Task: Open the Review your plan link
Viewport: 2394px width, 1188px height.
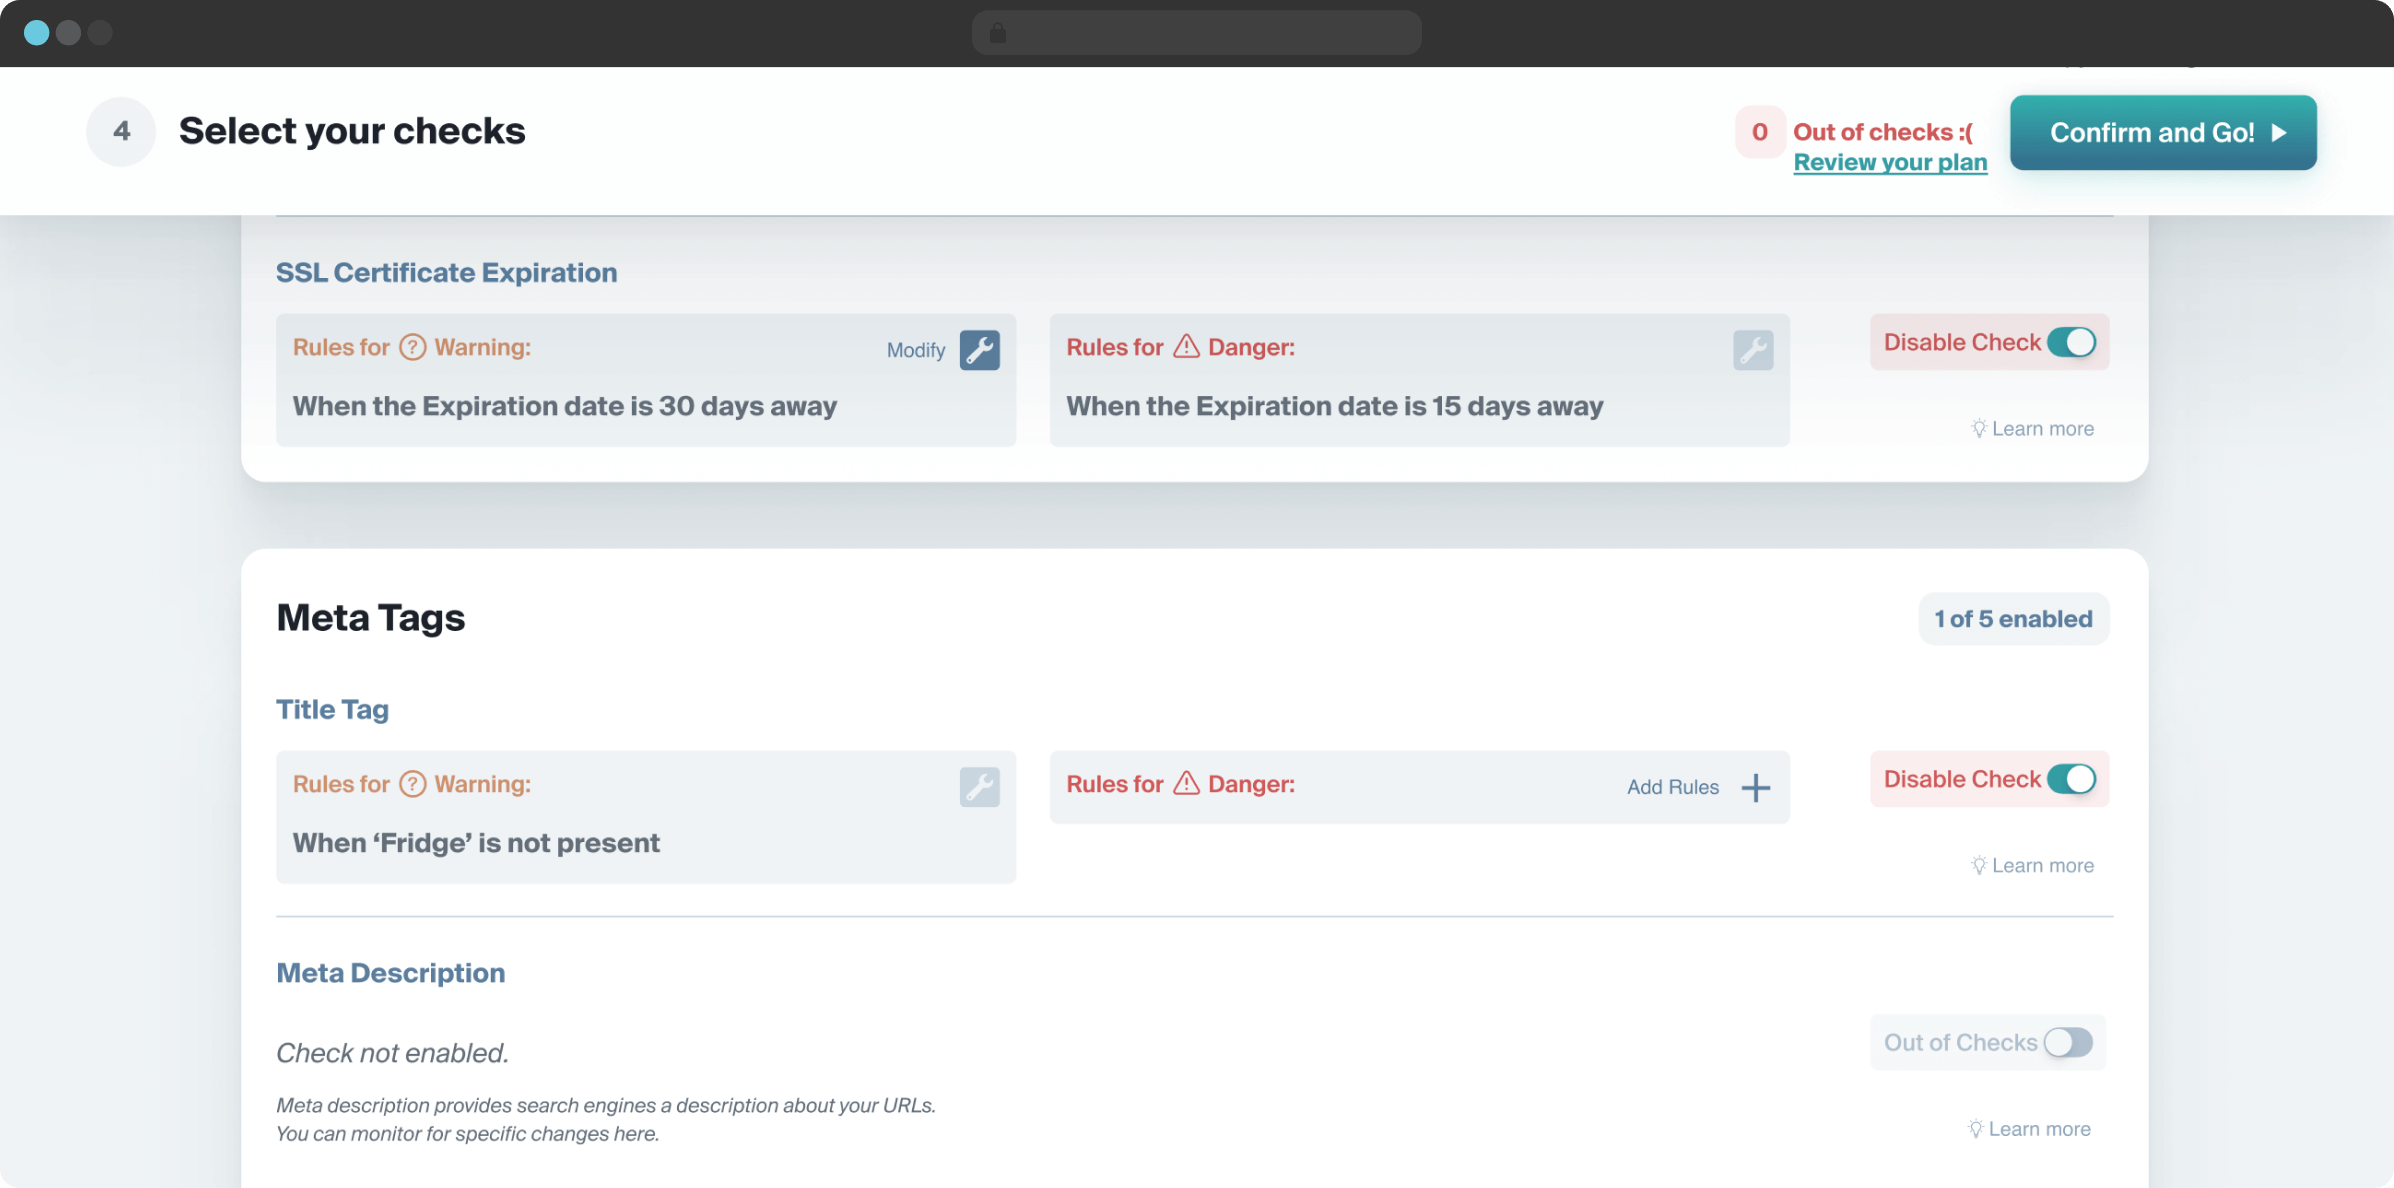Action: [x=1890, y=162]
